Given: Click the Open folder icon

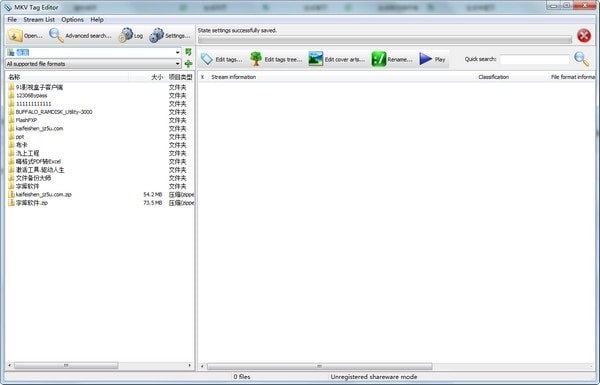Looking at the screenshot, I should pos(15,35).
